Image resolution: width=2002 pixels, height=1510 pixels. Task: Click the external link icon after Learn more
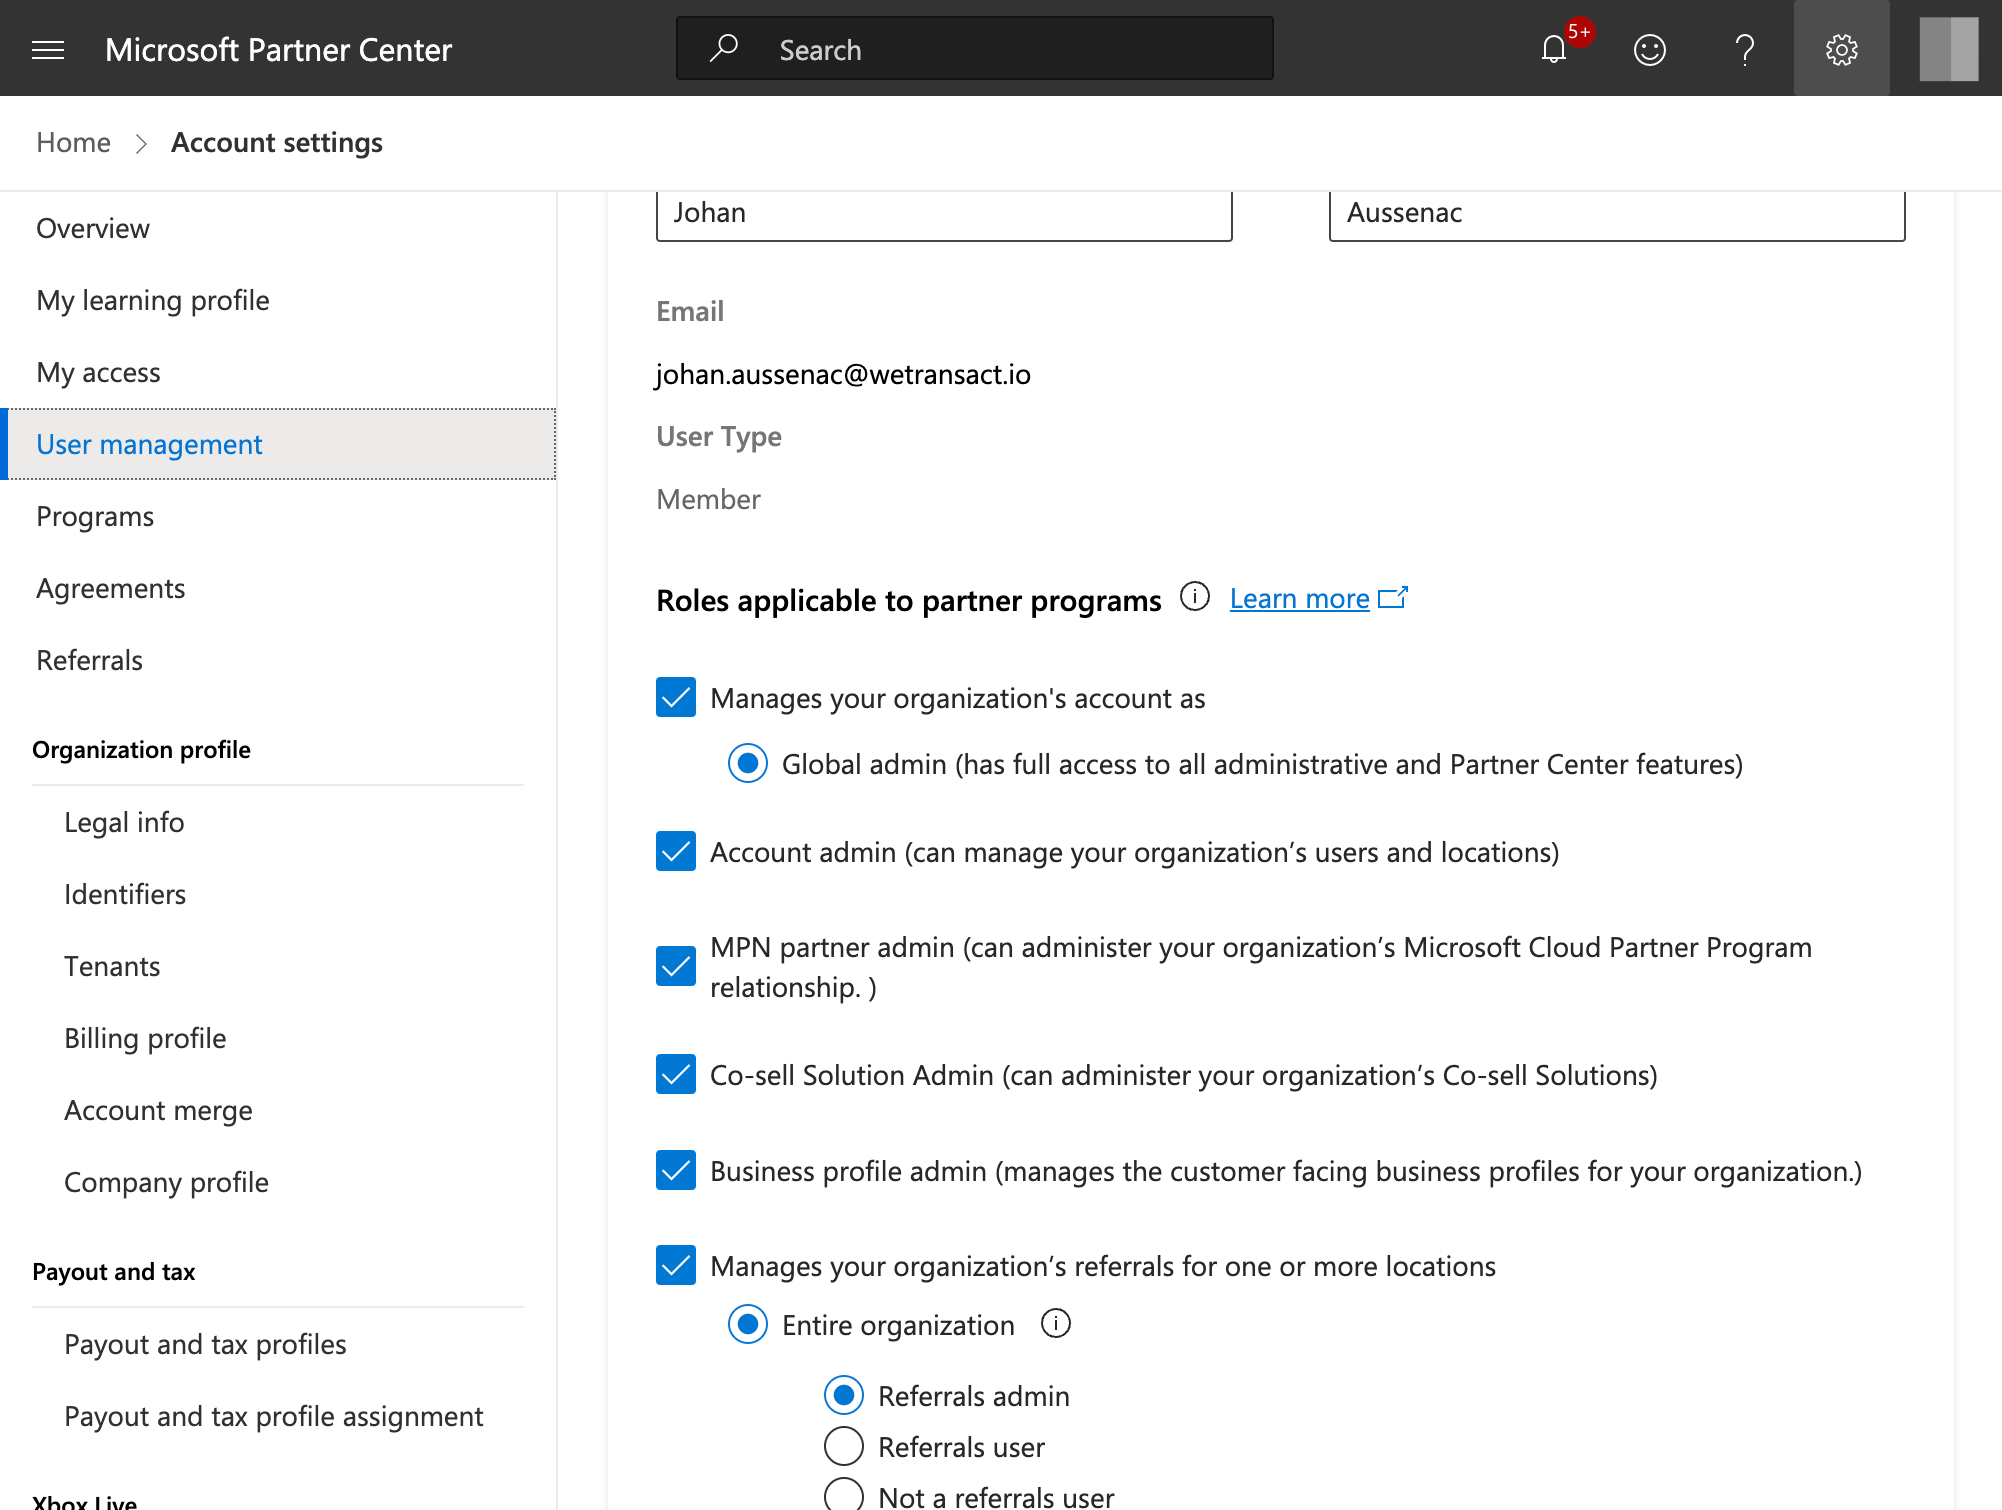pyautogui.click(x=1393, y=598)
